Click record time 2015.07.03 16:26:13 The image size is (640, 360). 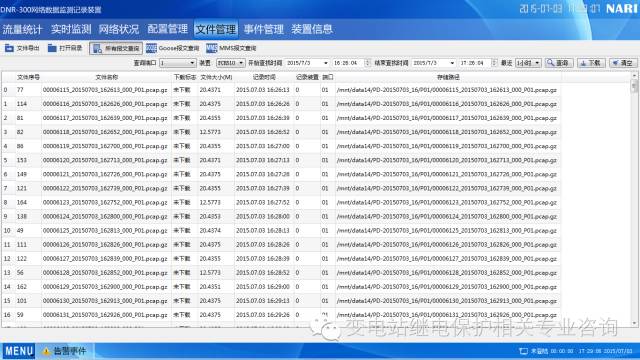click(x=262, y=90)
